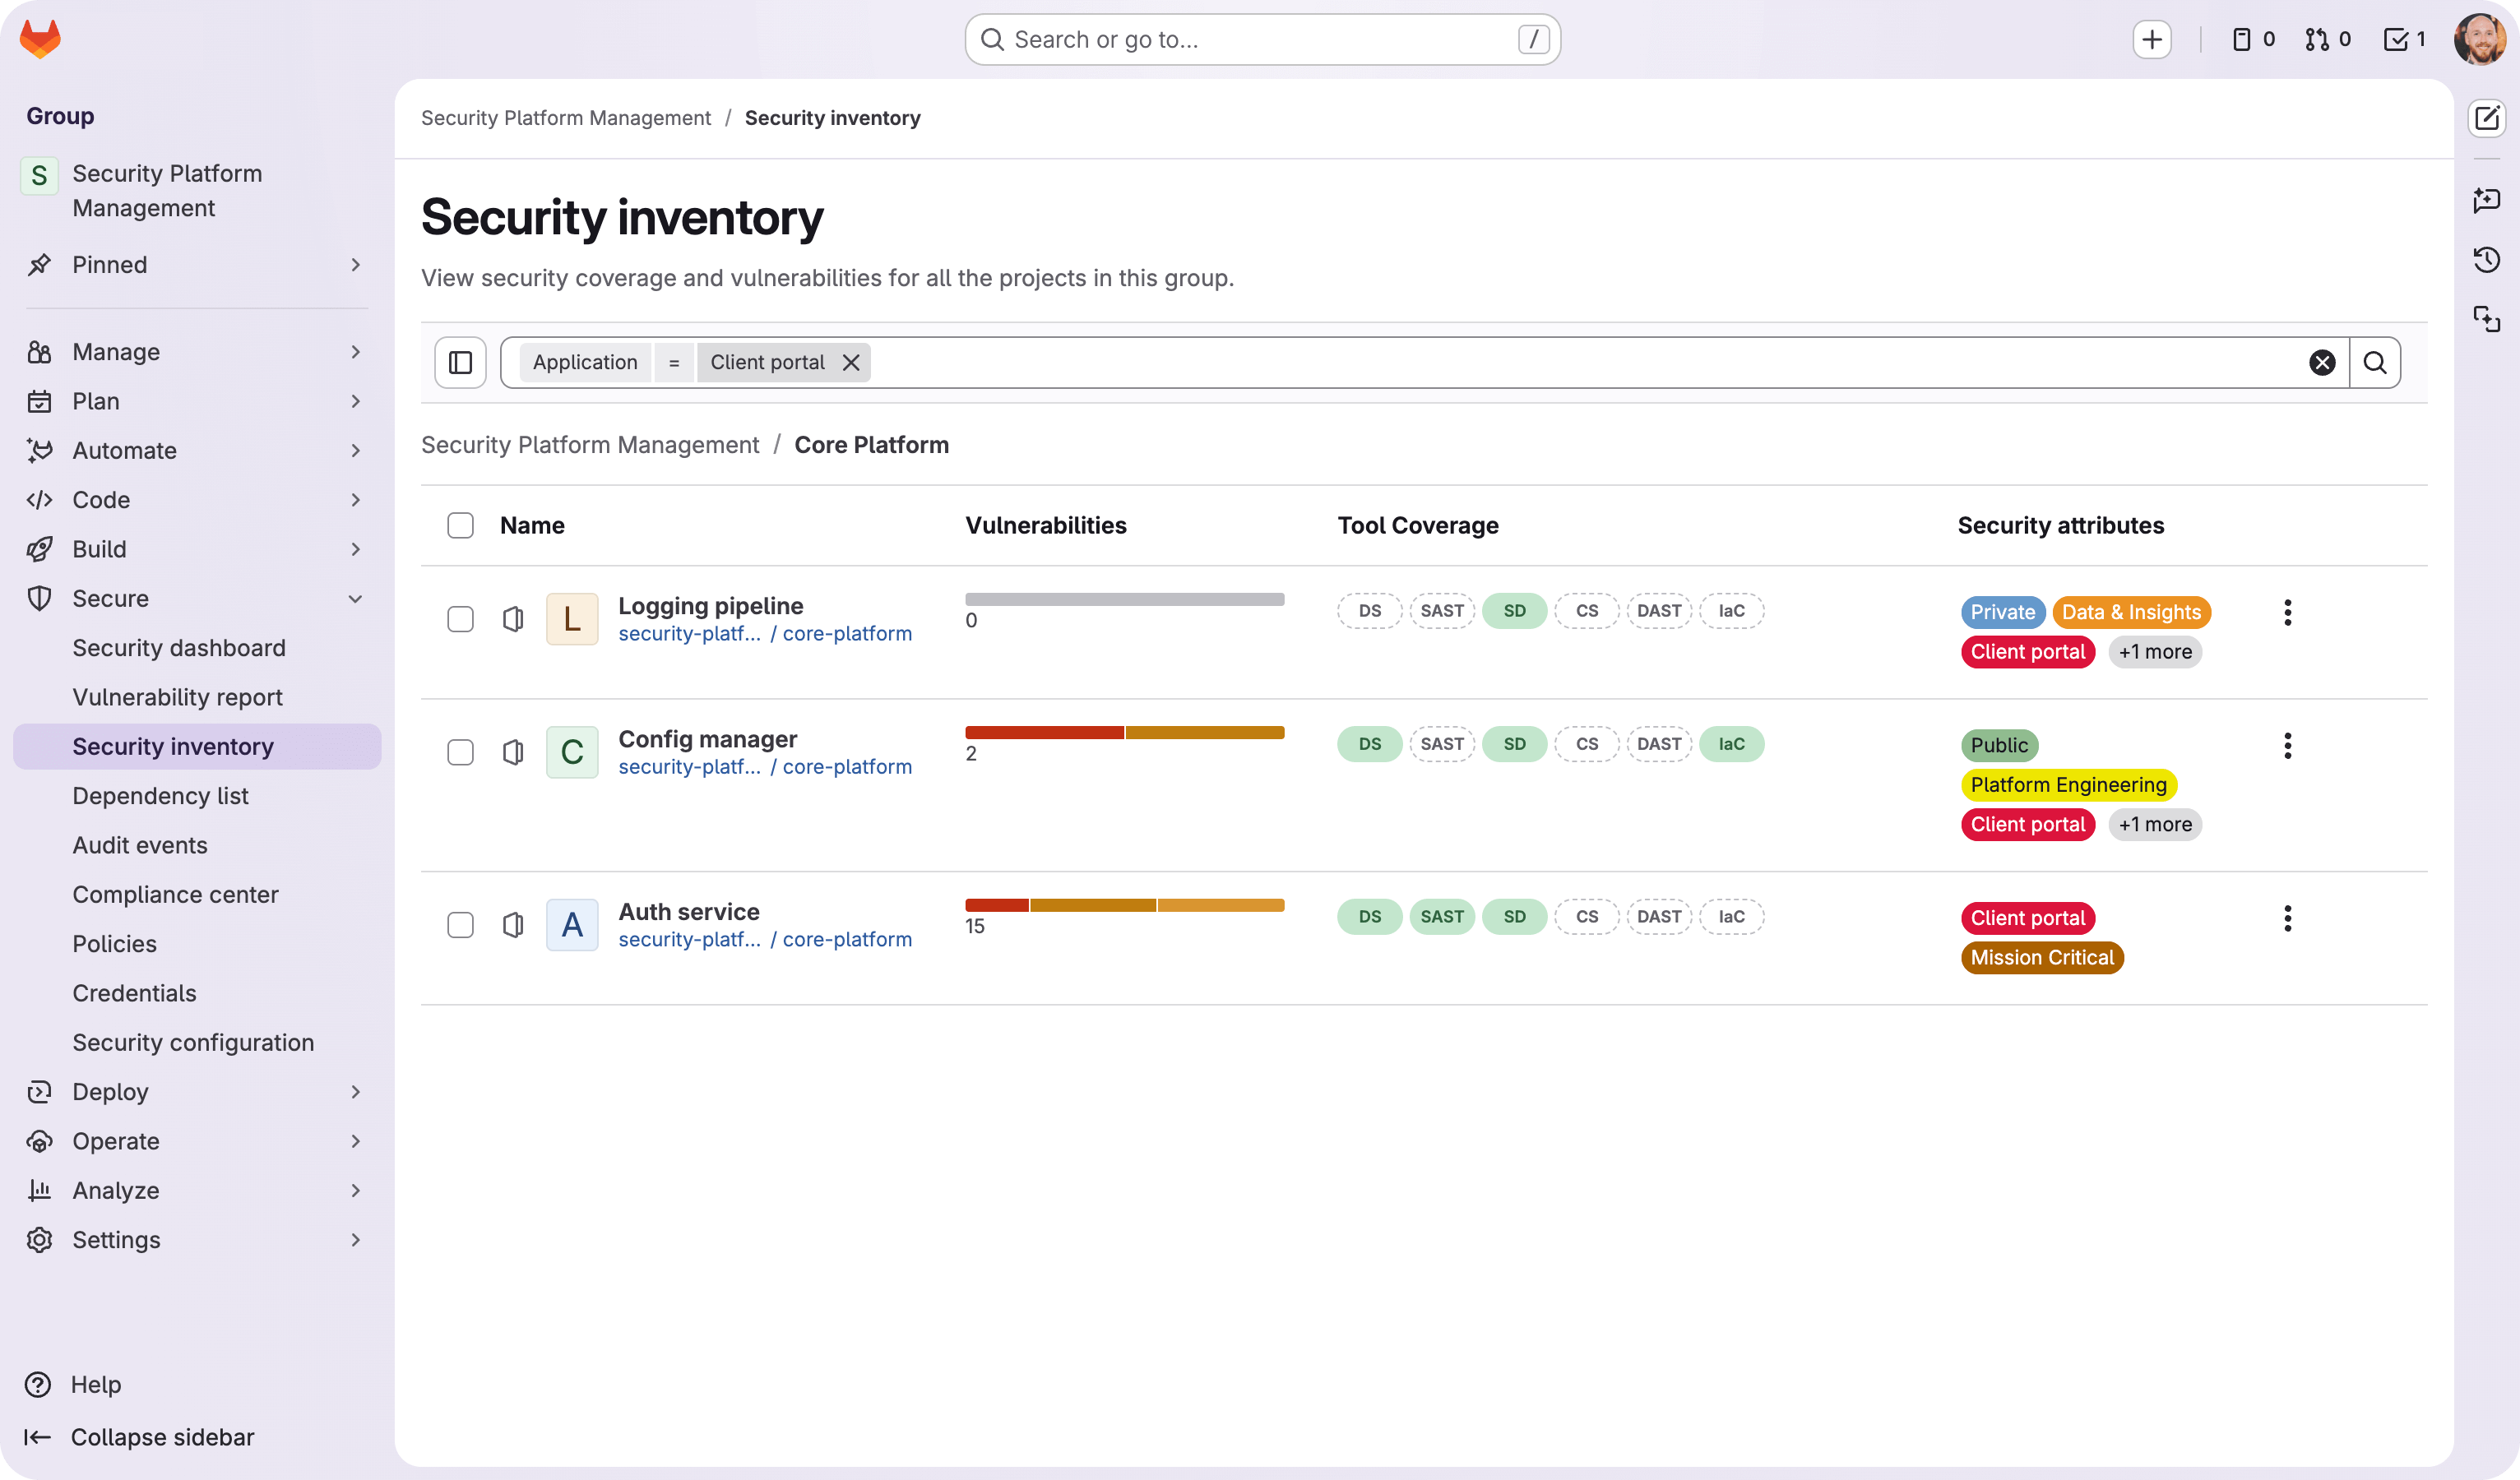
Task: Click the shield icon beside Auth service
Action: click(x=513, y=924)
